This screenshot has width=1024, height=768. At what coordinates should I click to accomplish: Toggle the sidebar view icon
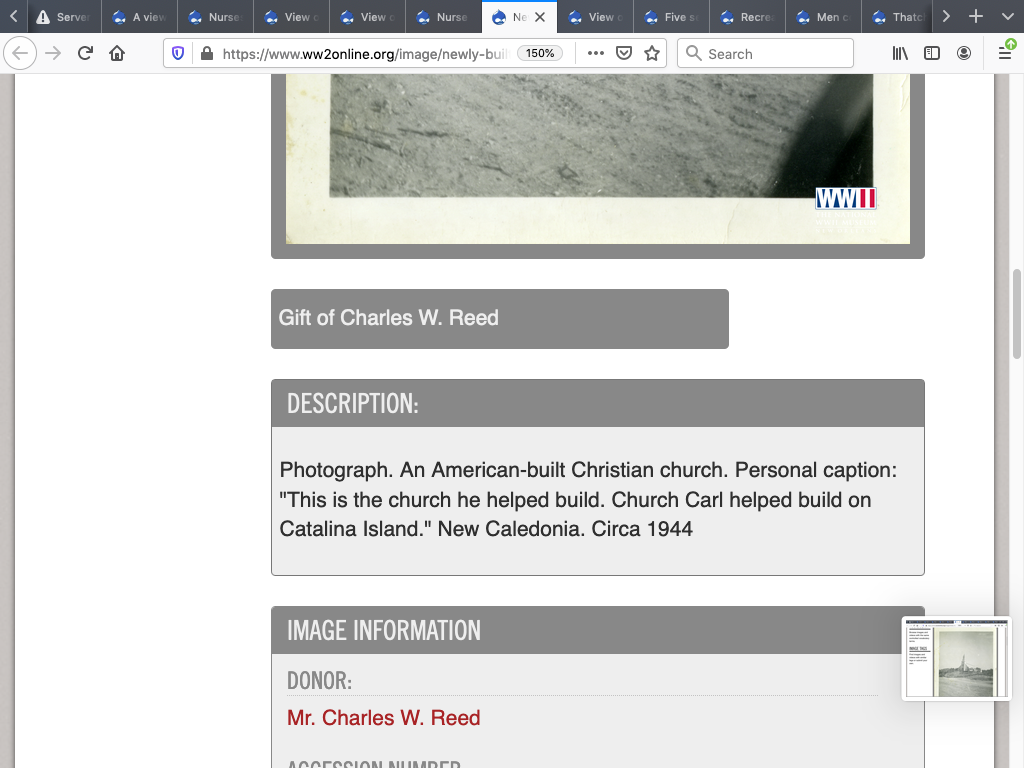(x=932, y=54)
